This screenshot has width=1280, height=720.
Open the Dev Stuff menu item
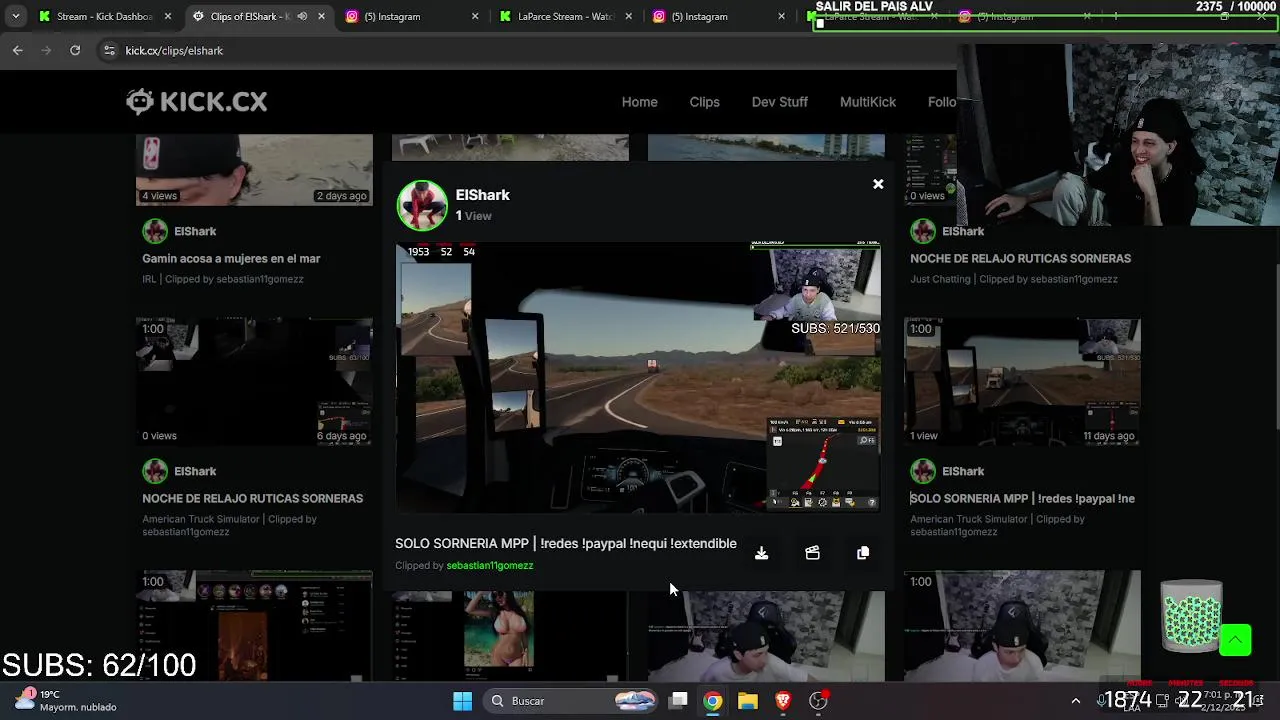779,102
